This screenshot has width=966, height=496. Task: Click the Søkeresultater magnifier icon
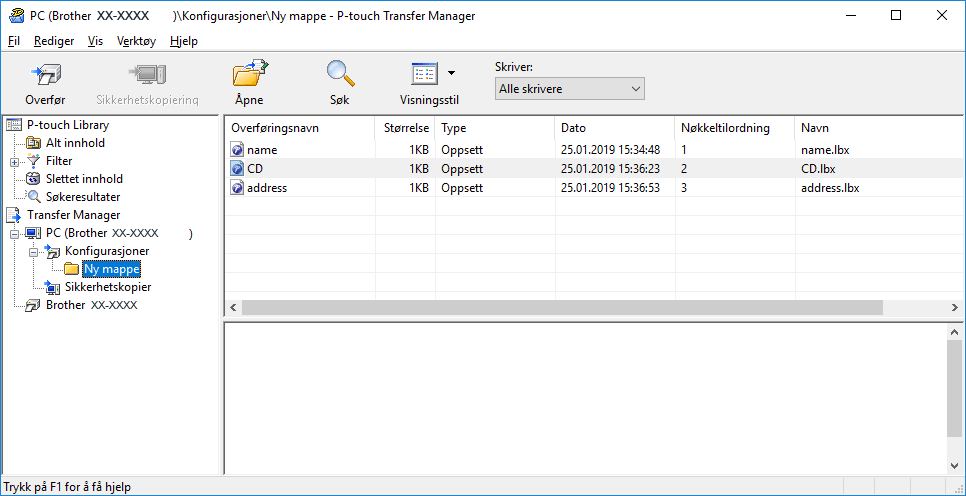(33, 197)
